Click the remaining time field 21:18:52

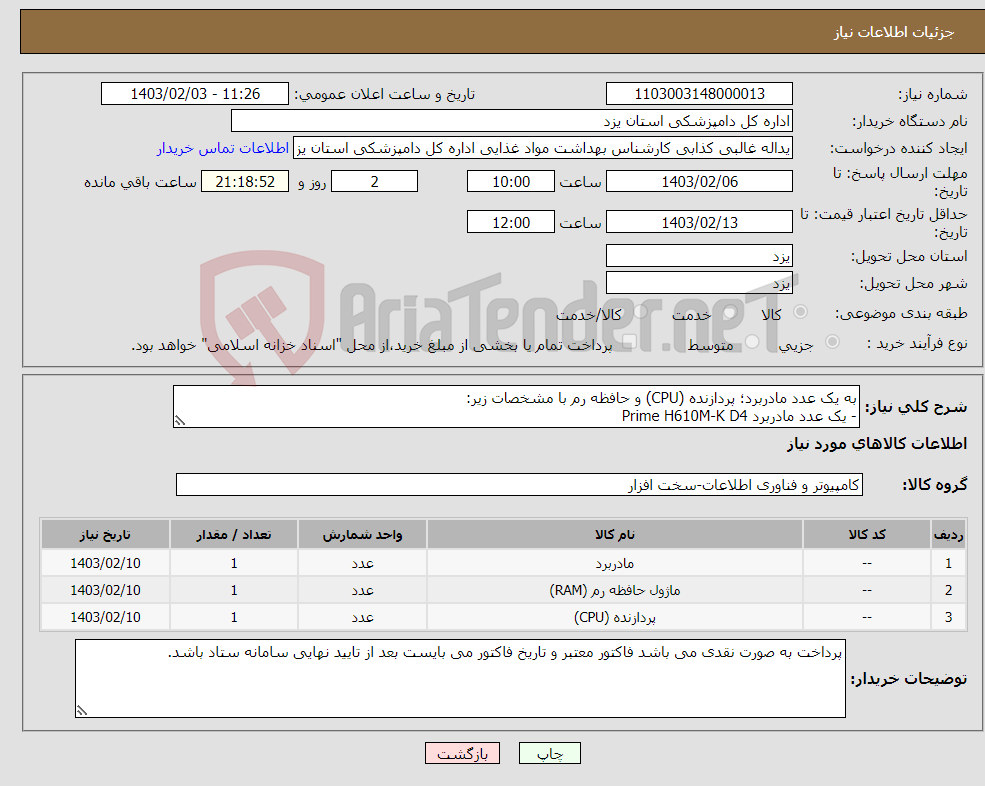[245, 182]
